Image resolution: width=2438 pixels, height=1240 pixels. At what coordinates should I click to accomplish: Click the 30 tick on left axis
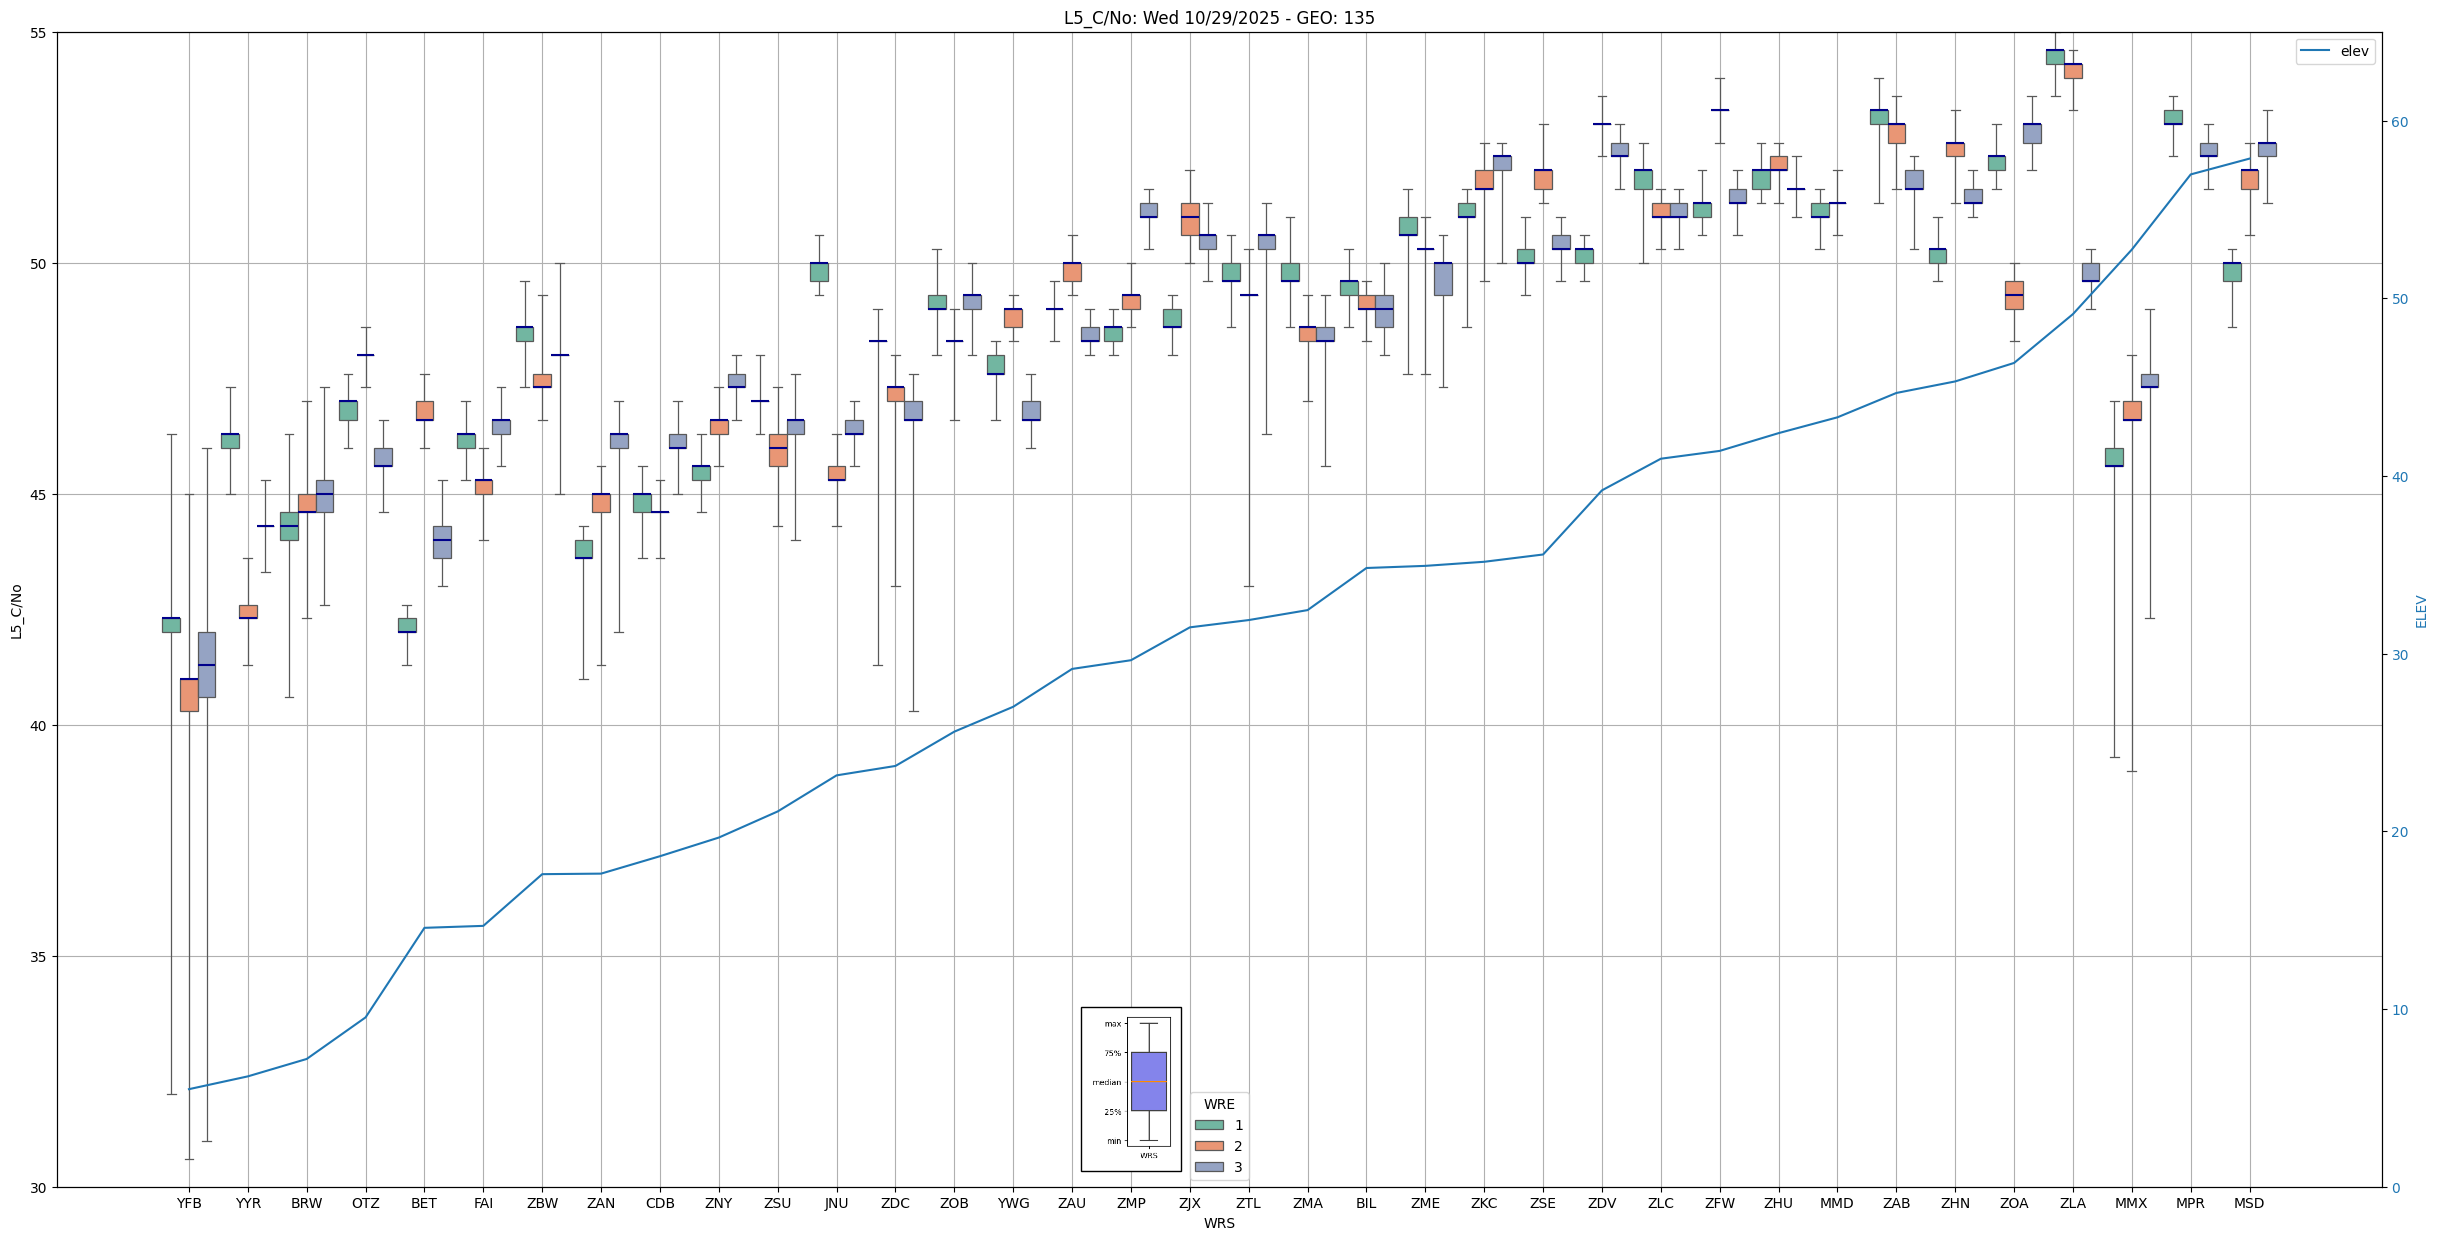39,1187
